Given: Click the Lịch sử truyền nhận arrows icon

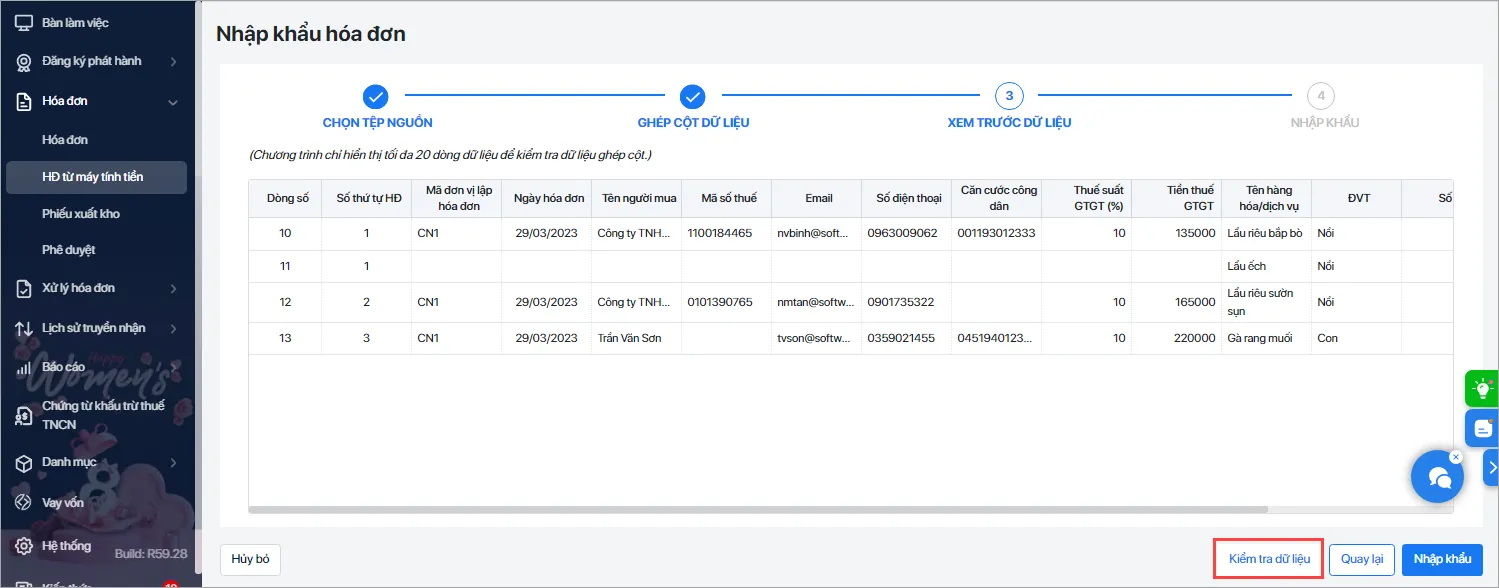Looking at the screenshot, I should coord(24,328).
